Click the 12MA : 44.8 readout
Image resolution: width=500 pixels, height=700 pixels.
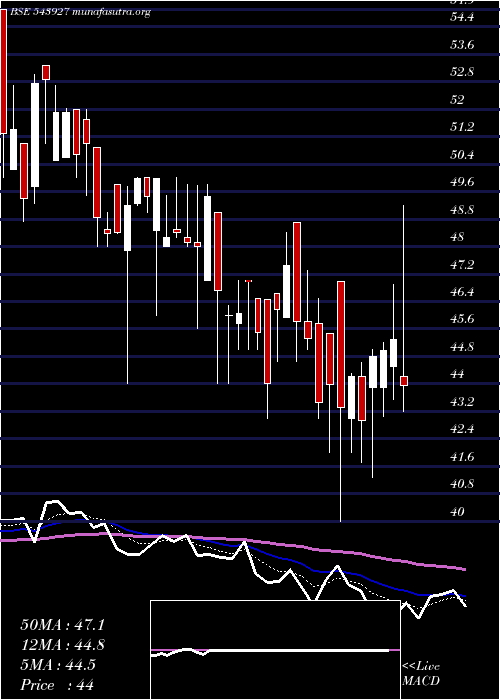pos(62,645)
